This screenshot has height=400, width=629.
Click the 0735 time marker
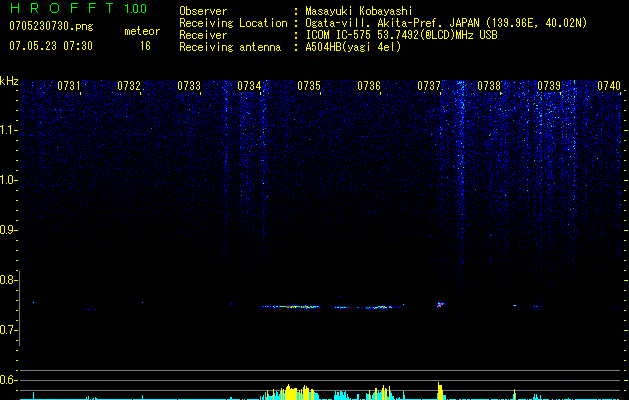(309, 86)
